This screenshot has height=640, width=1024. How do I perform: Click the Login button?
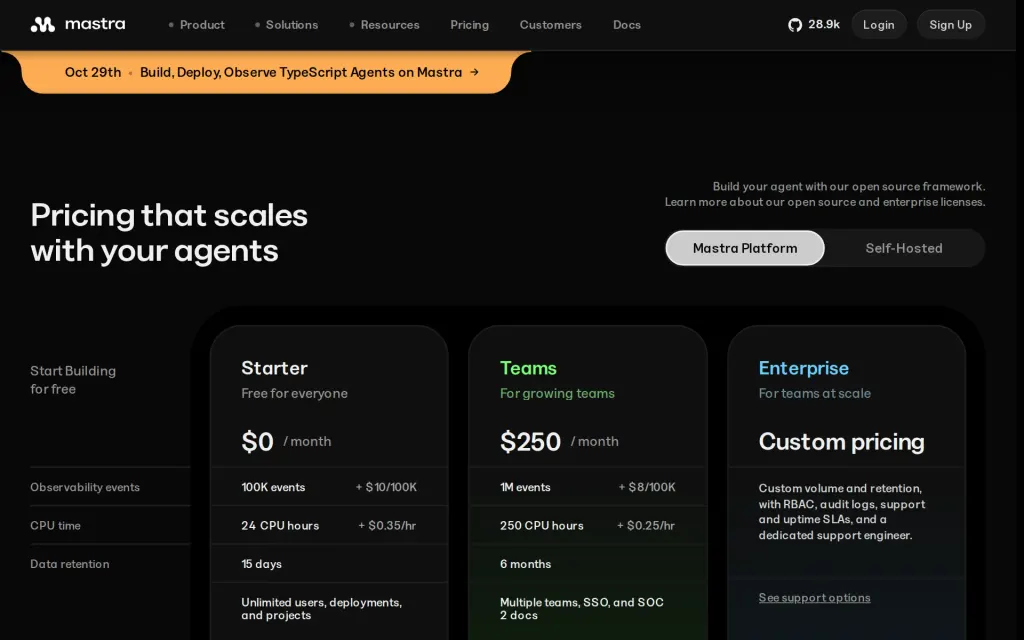tap(878, 25)
